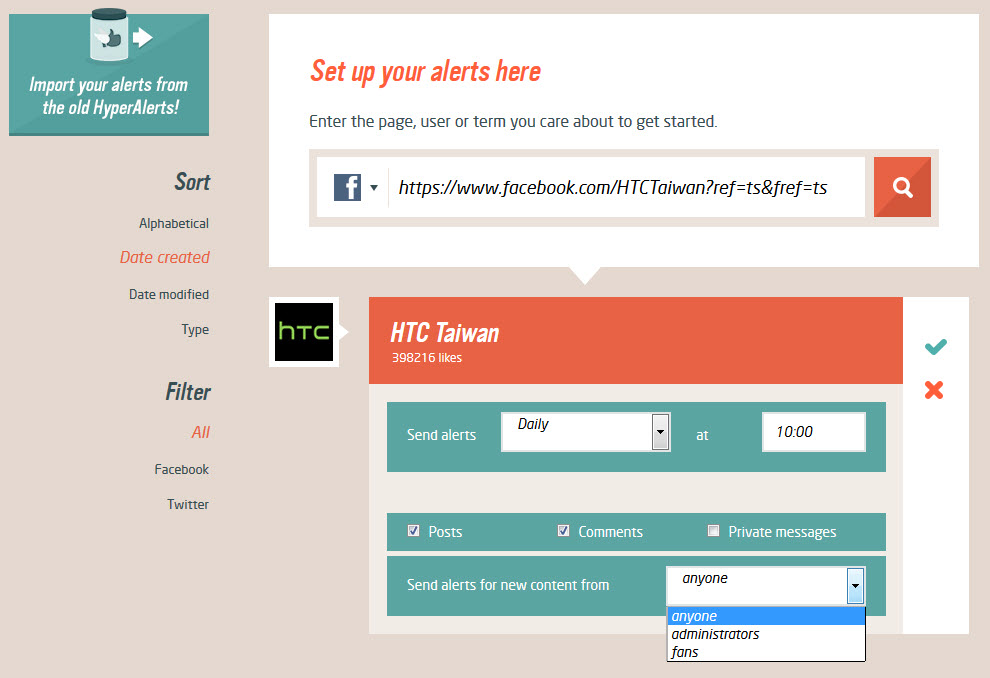Select administrators option in dropdown list

pos(766,634)
